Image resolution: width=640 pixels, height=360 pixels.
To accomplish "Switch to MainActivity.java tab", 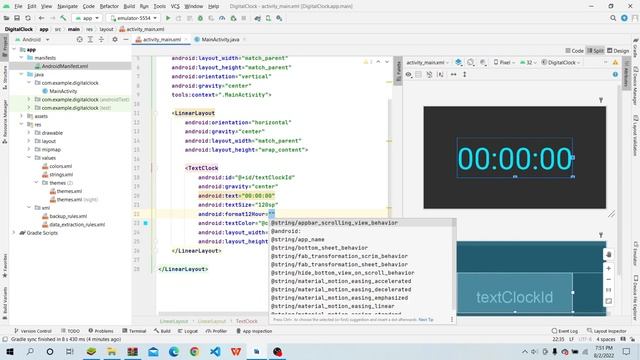I will pos(220,40).
